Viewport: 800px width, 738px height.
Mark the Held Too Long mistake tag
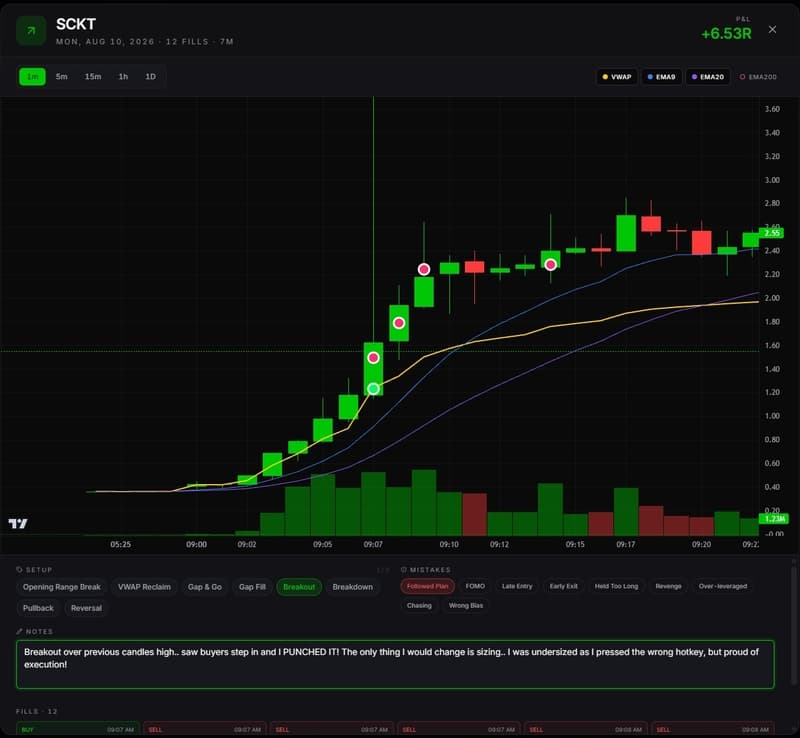[616, 586]
